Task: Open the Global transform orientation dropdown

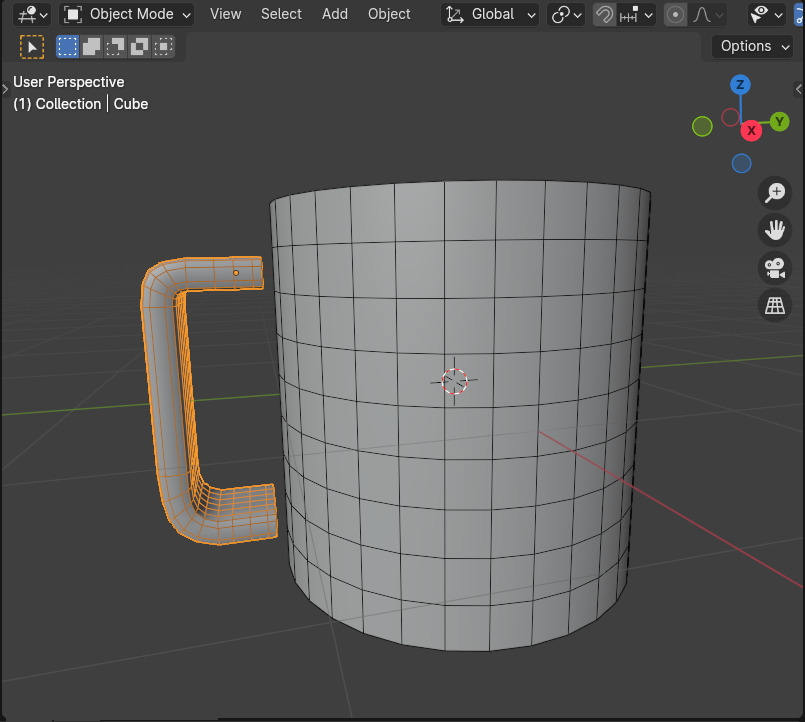Action: point(490,14)
